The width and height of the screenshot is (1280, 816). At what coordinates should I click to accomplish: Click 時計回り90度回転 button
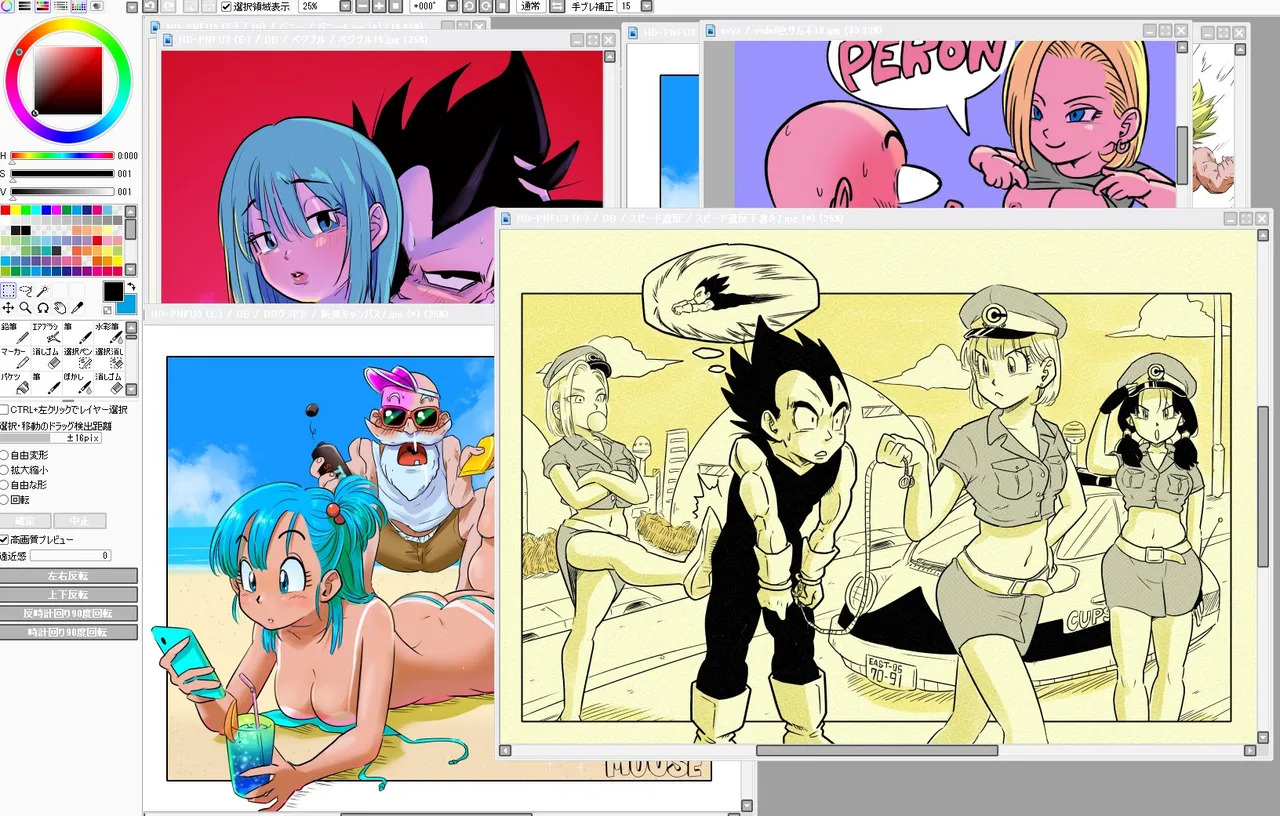pyautogui.click(x=68, y=632)
